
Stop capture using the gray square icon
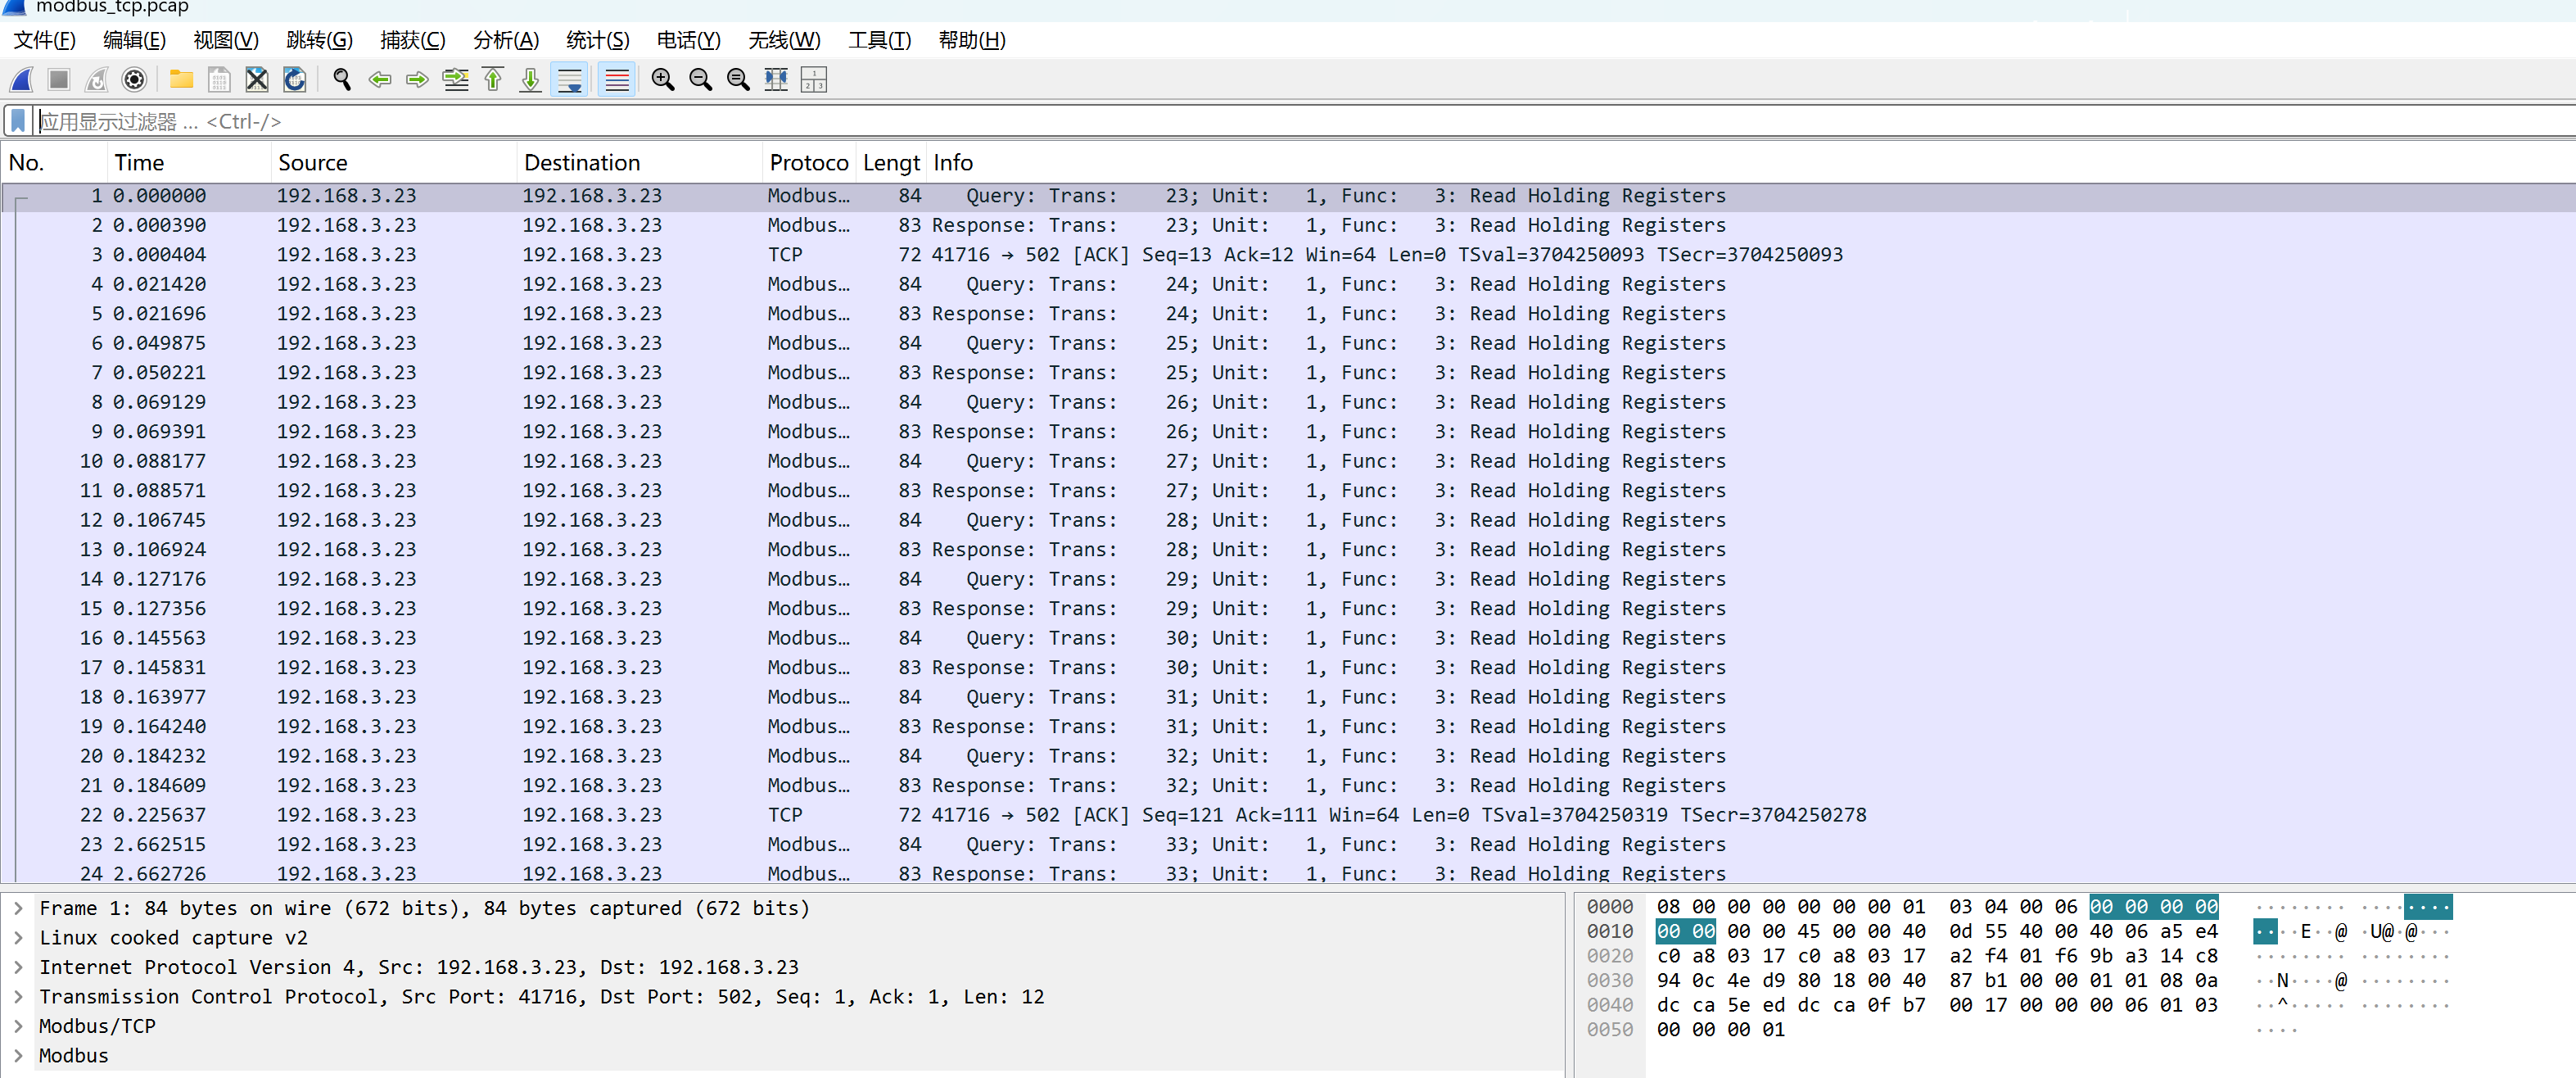[x=59, y=80]
